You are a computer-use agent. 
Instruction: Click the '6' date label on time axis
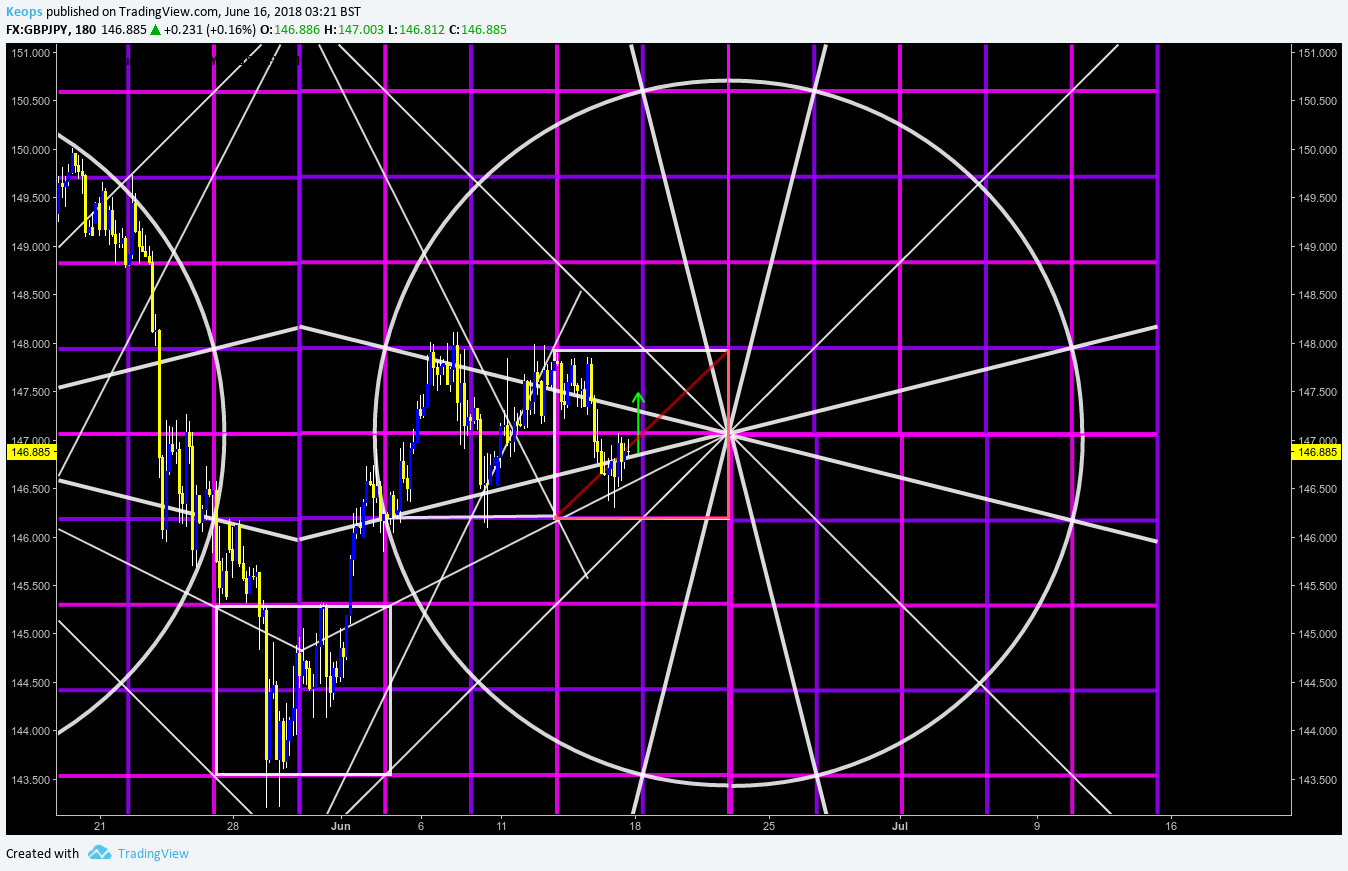(421, 825)
